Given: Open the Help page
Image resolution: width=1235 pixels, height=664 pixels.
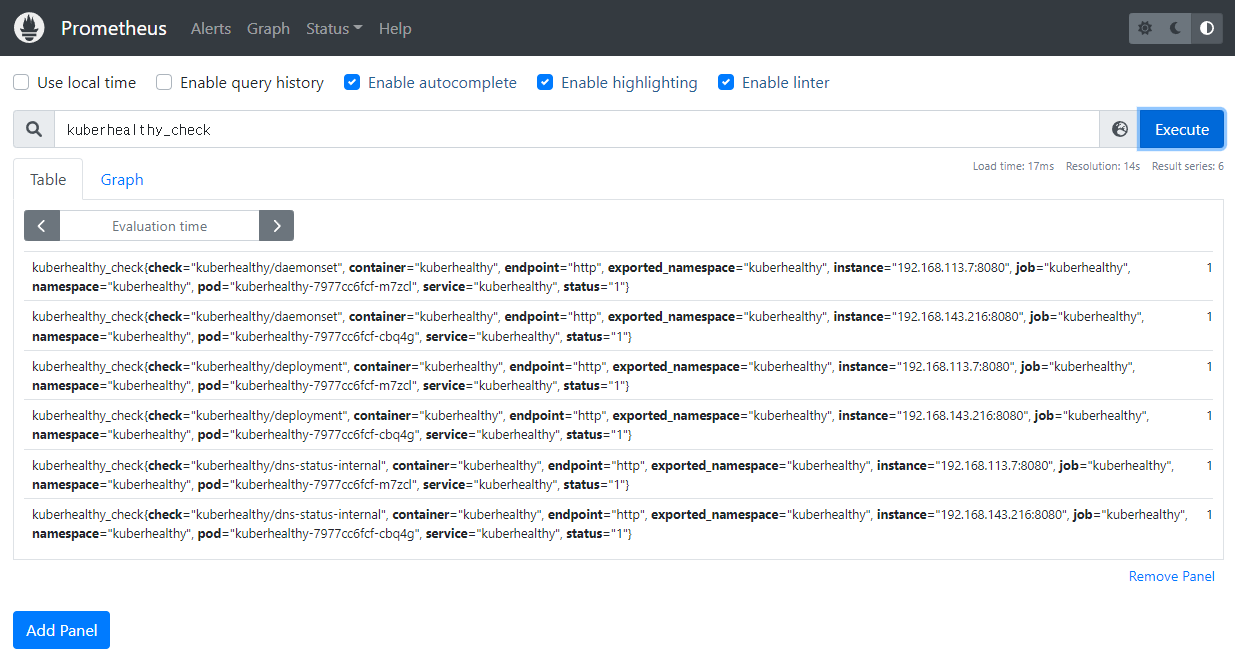Looking at the screenshot, I should coord(395,28).
